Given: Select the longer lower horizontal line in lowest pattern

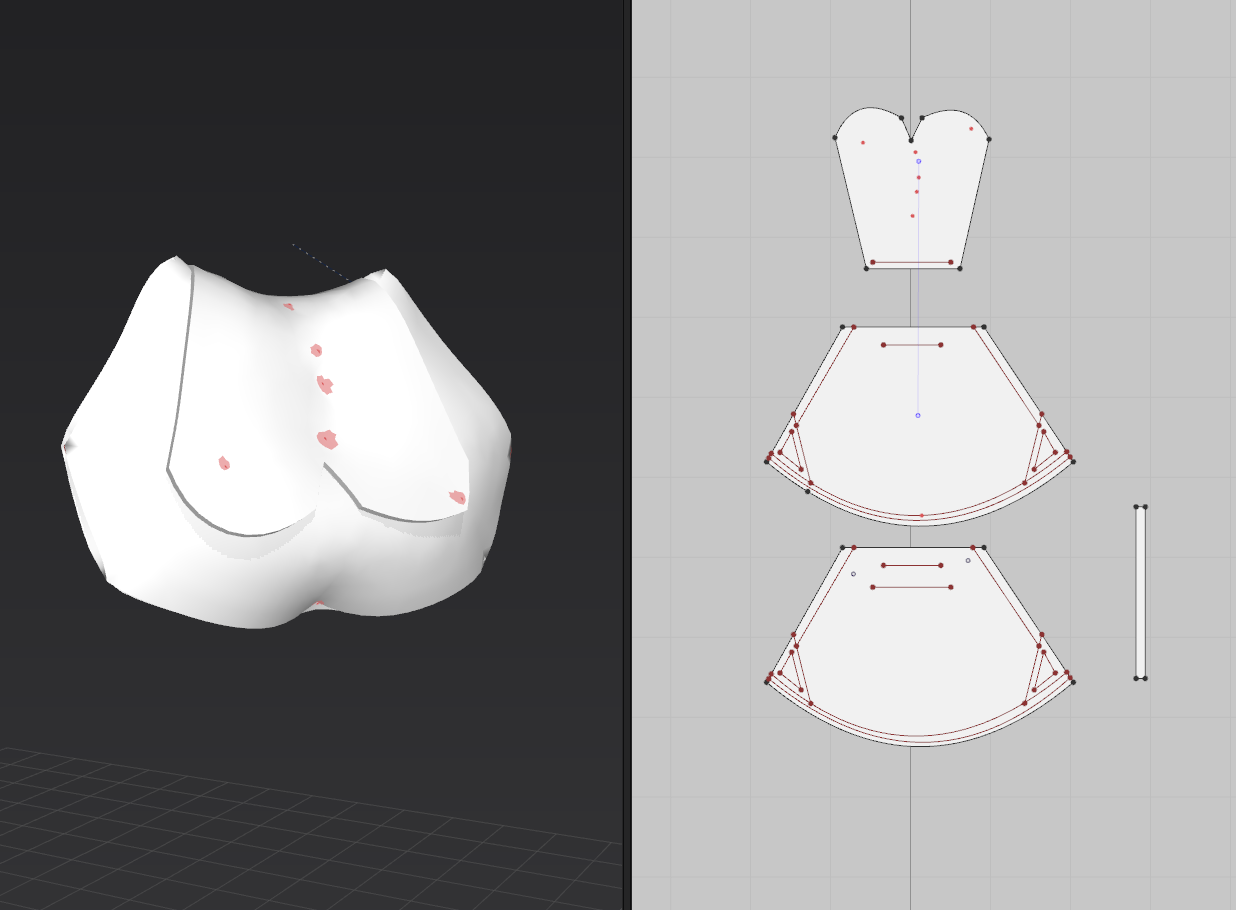Looking at the screenshot, I should pos(911,587).
